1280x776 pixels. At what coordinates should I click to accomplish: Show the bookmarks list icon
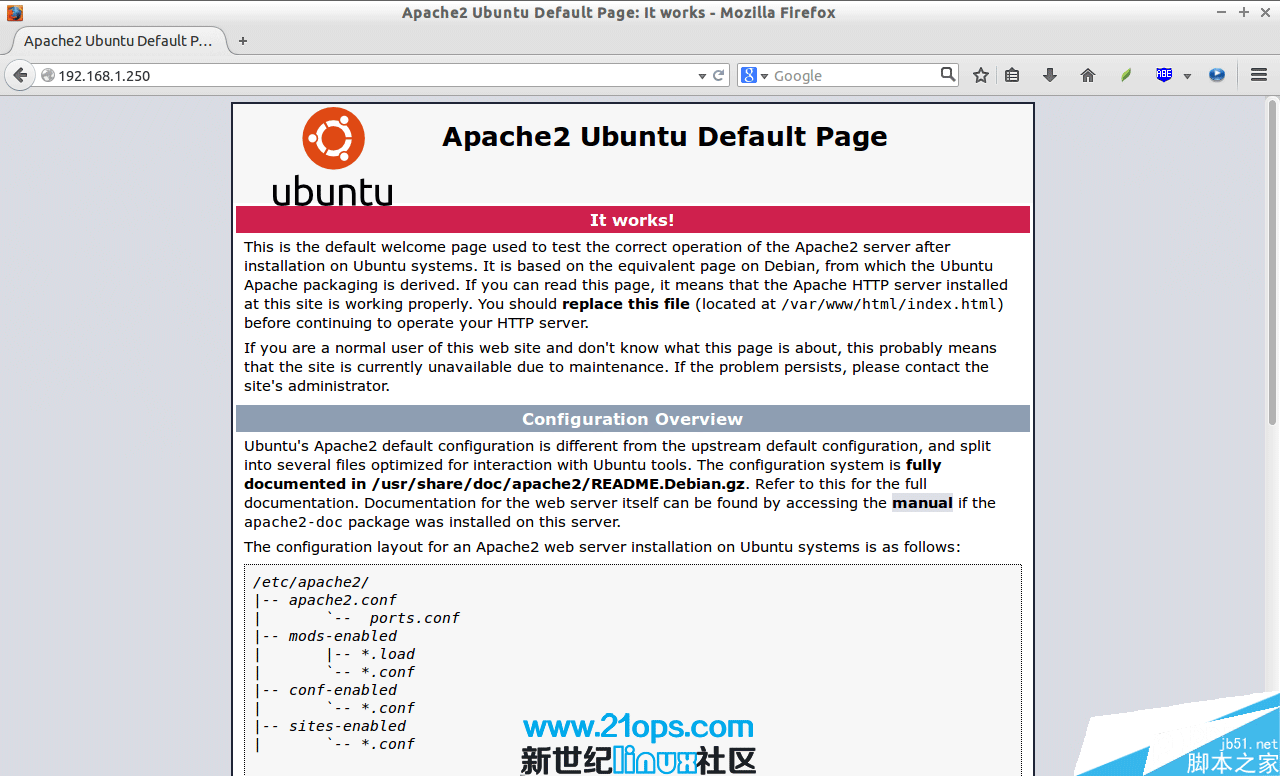point(1012,75)
